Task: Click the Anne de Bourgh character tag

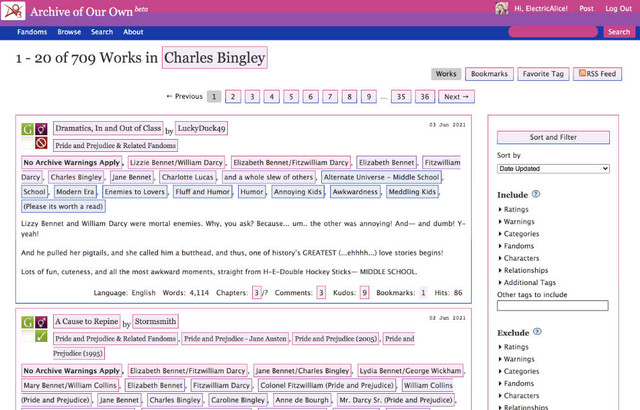Action: point(302,400)
